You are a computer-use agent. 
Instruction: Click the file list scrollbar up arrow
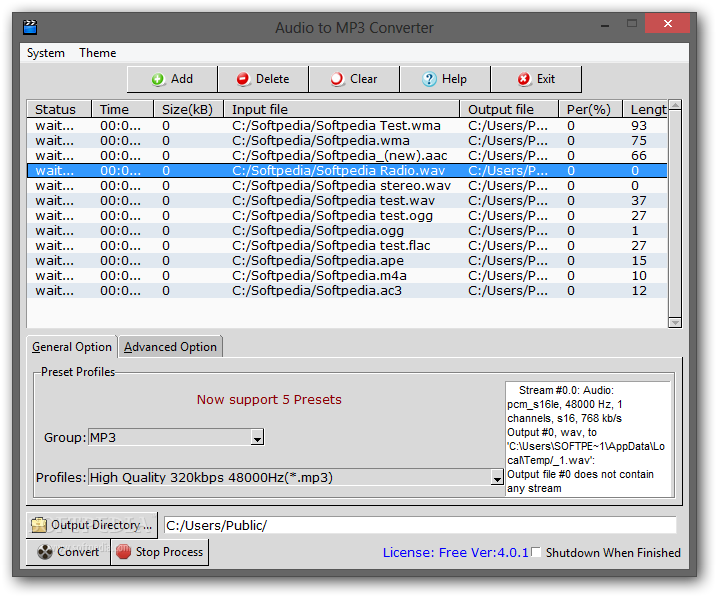pos(675,106)
